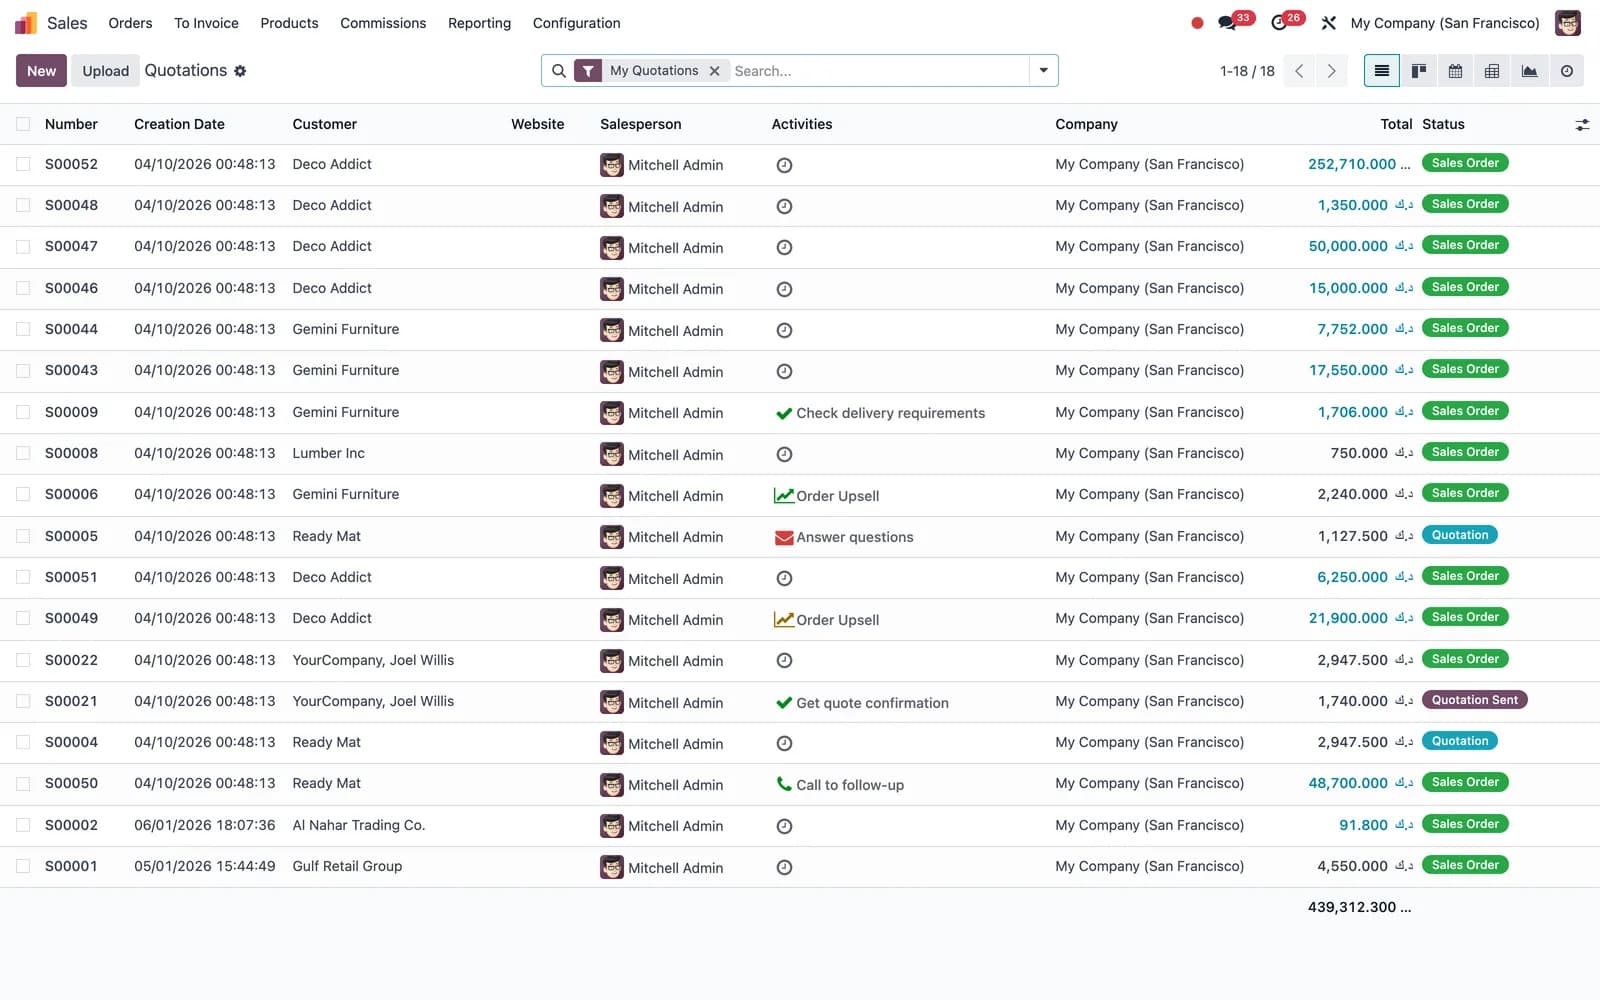
Task: Open the messages icon with badge 33
Action: pyautogui.click(x=1227, y=23)
